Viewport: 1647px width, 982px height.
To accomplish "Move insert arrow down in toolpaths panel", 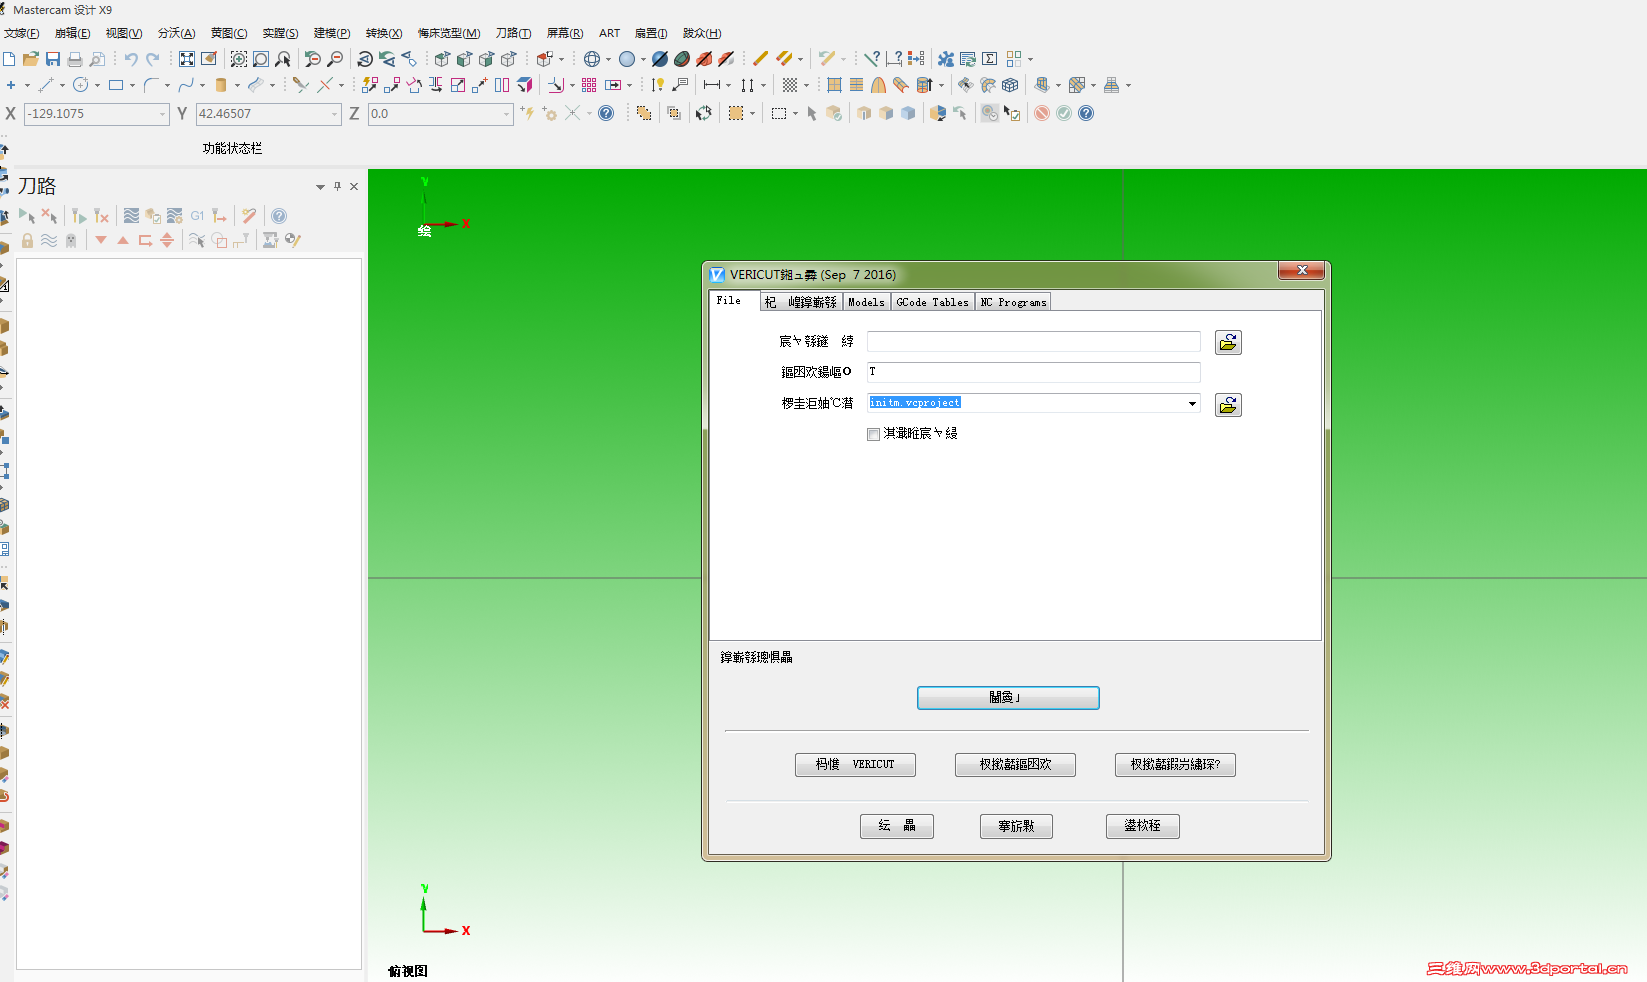I will coord(101,240).
